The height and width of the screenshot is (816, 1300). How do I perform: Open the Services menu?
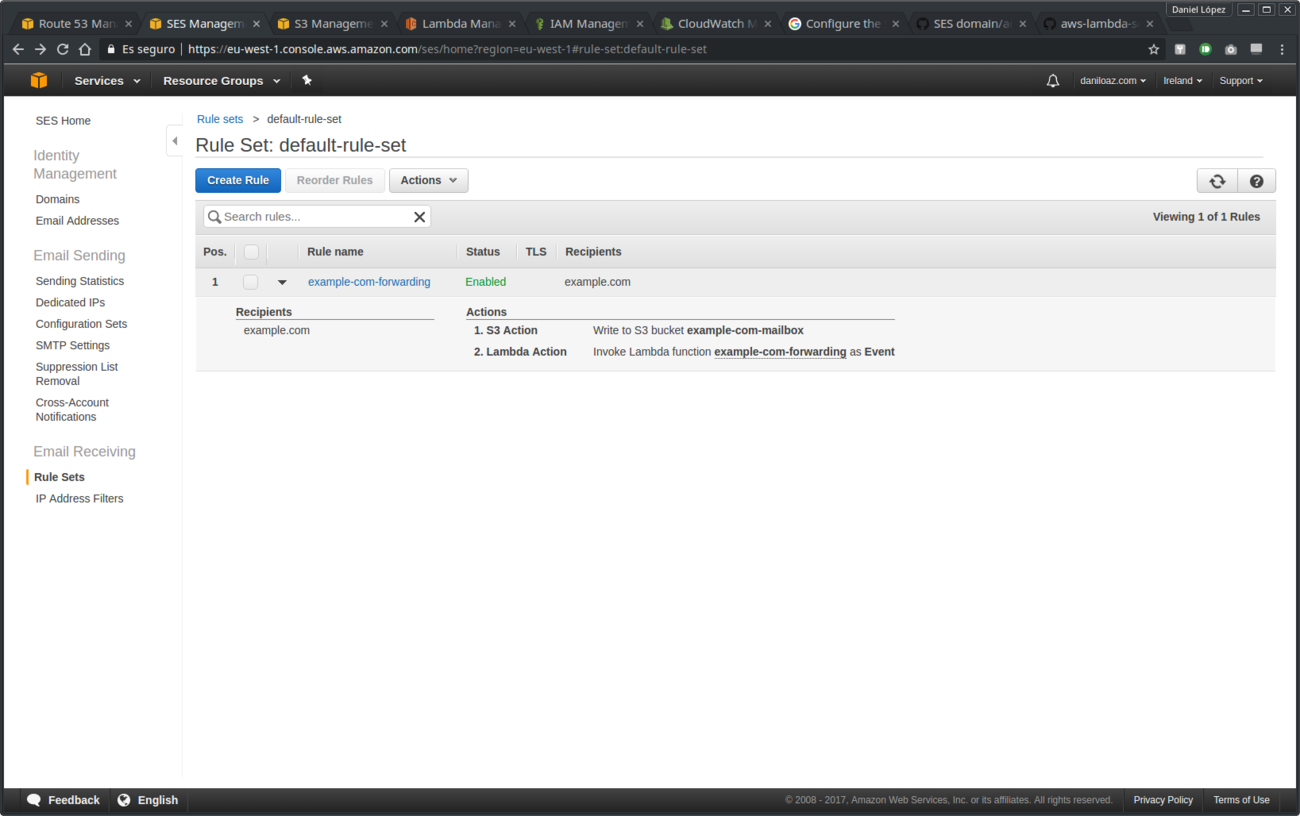click(x=106, y=80)
